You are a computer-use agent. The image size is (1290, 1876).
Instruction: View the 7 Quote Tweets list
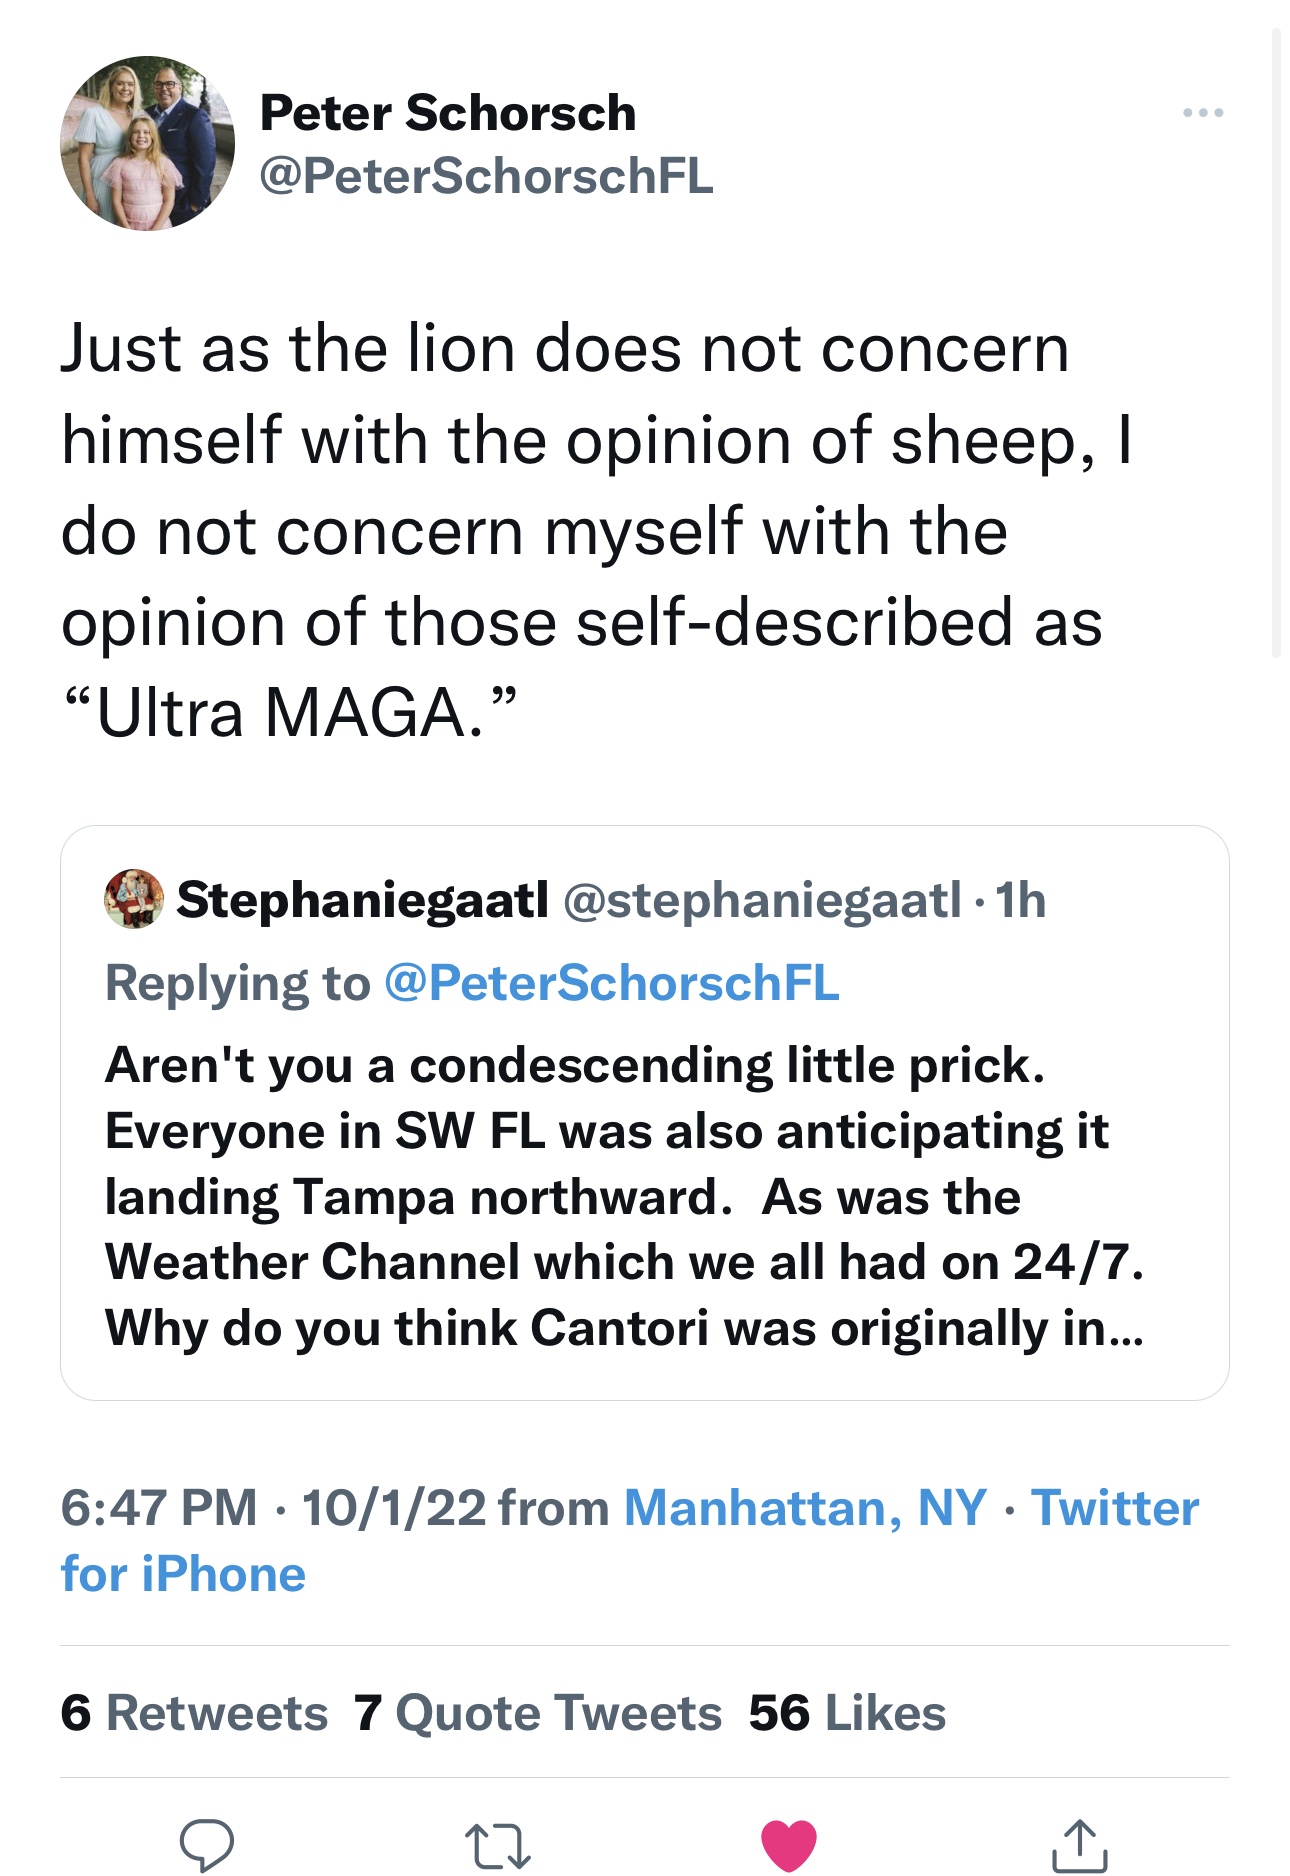[537, 1712]
